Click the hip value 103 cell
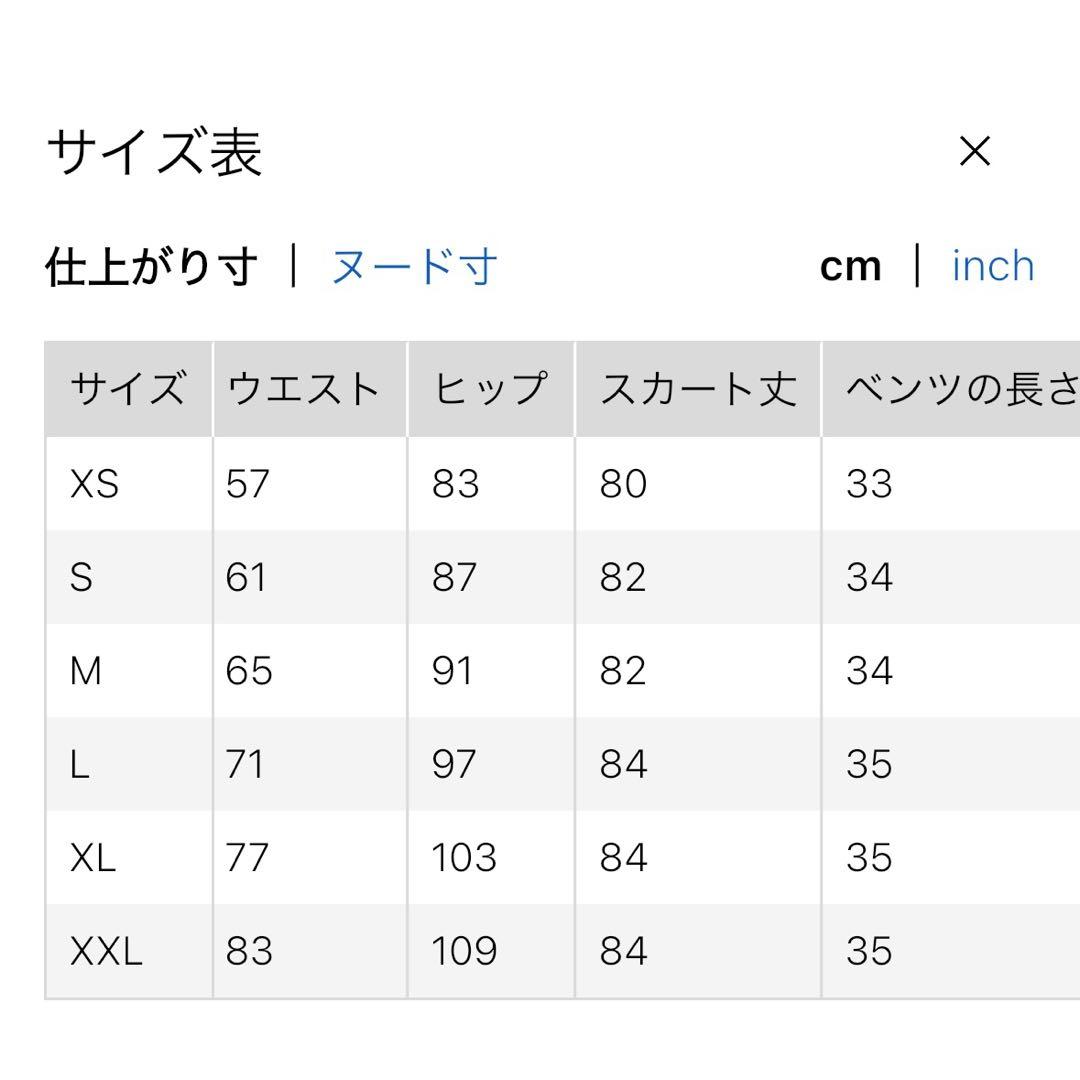 point(464,858)
